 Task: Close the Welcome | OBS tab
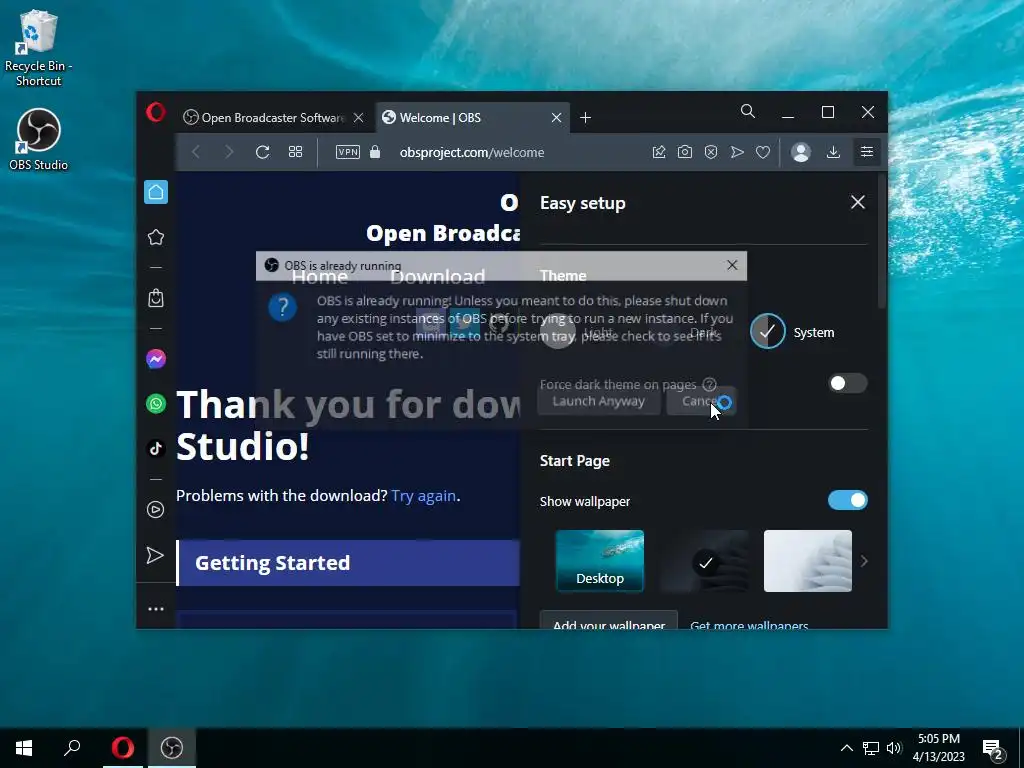(556, 118)
